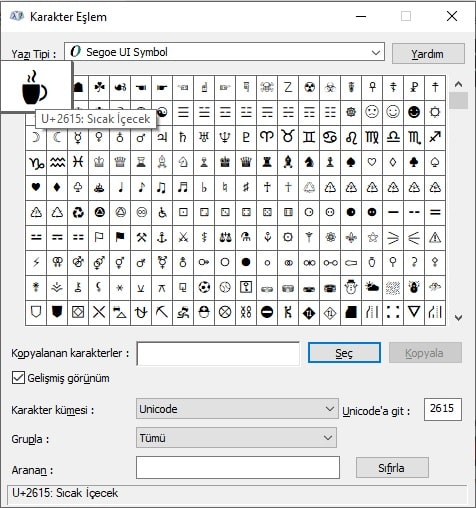Image resolution: width=476 pixels, height=508 pixels.
Task: Uncheck the Gelişmiş görünüm checkbox
Action: click(x=18, y=378)
